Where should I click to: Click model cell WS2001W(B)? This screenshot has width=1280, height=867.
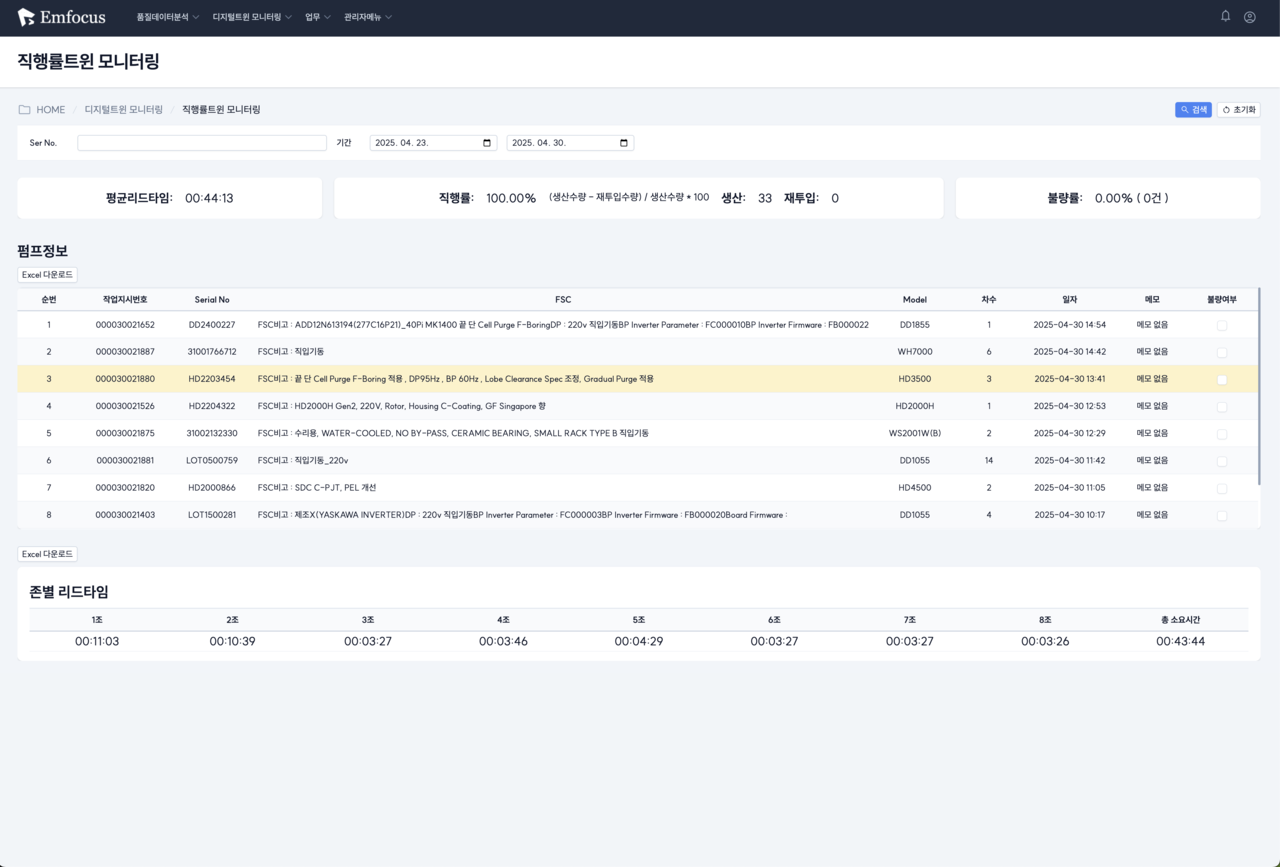(x=914, y=433)
